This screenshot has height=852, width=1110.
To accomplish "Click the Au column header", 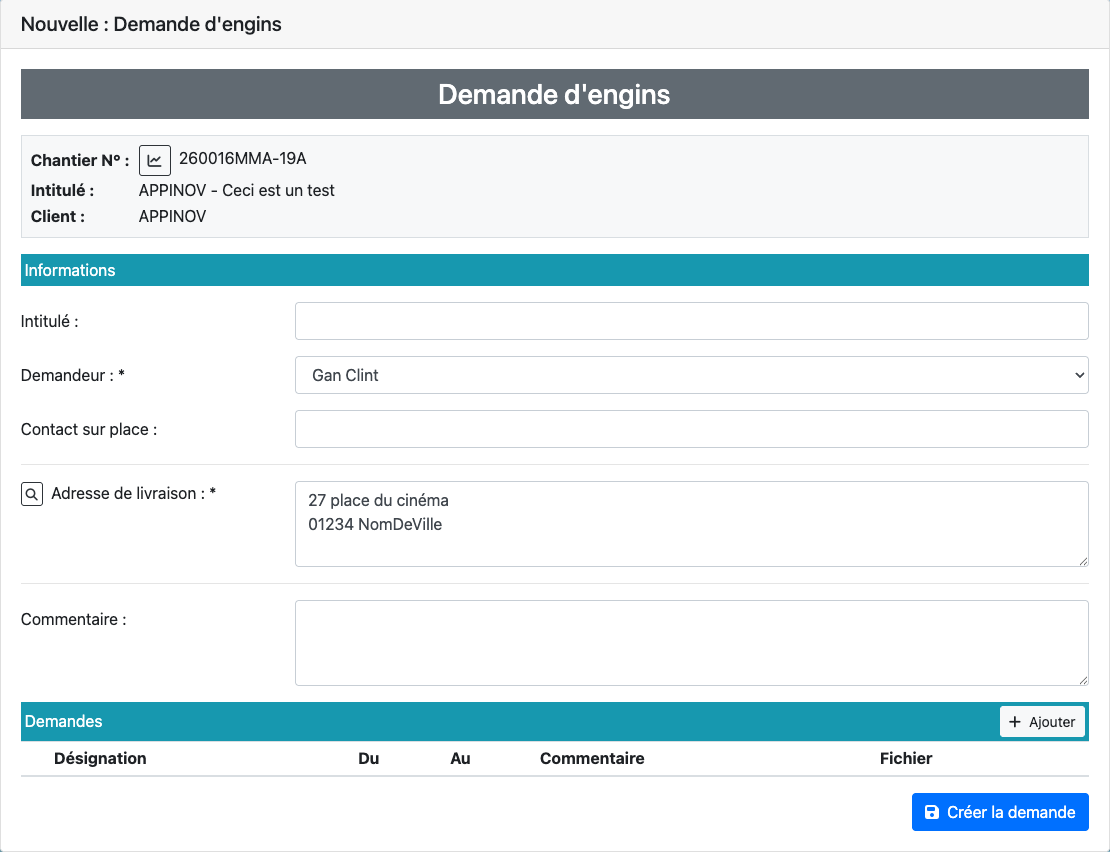I will pyautogui.click(x=460, y=758).
